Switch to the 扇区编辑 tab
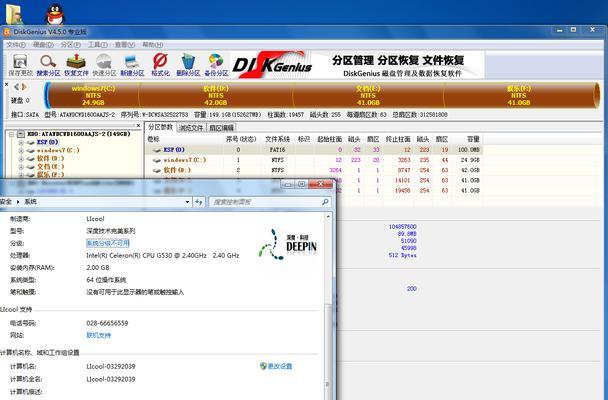This screenshot has width=608, height=400. coord(221,128)
